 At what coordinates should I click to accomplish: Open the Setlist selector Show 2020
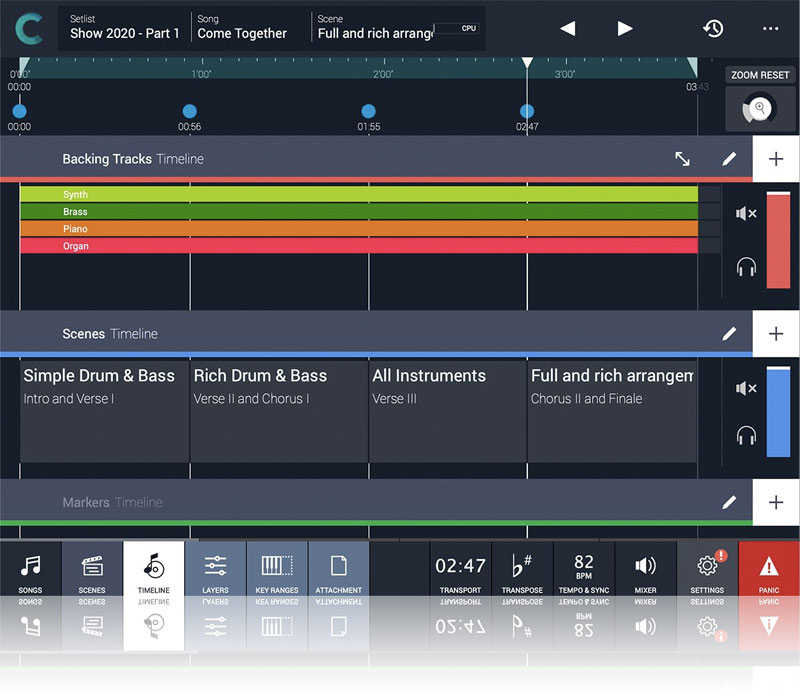coord(125,28)
